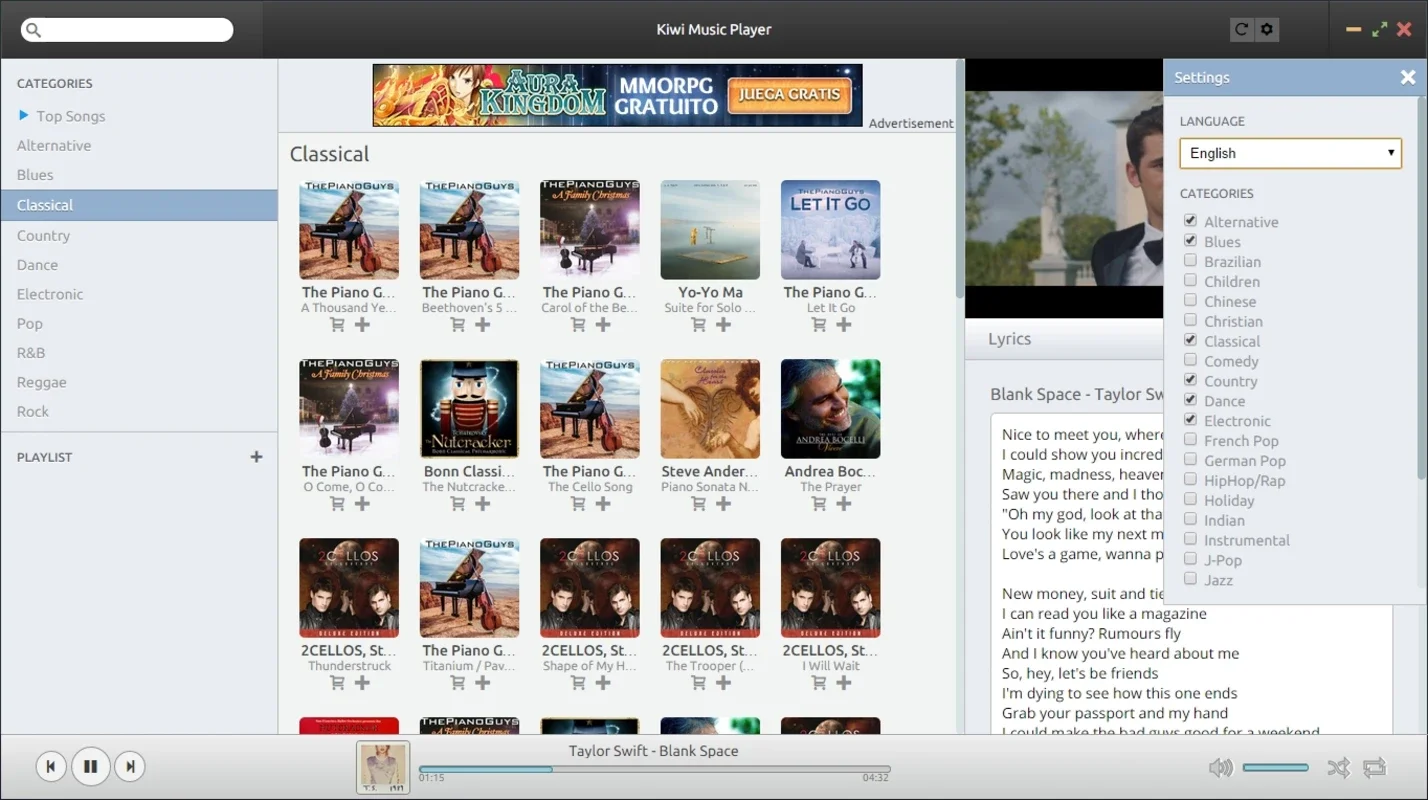
Task: Open the Language dropdown showing English
Action: (1291, 153)
